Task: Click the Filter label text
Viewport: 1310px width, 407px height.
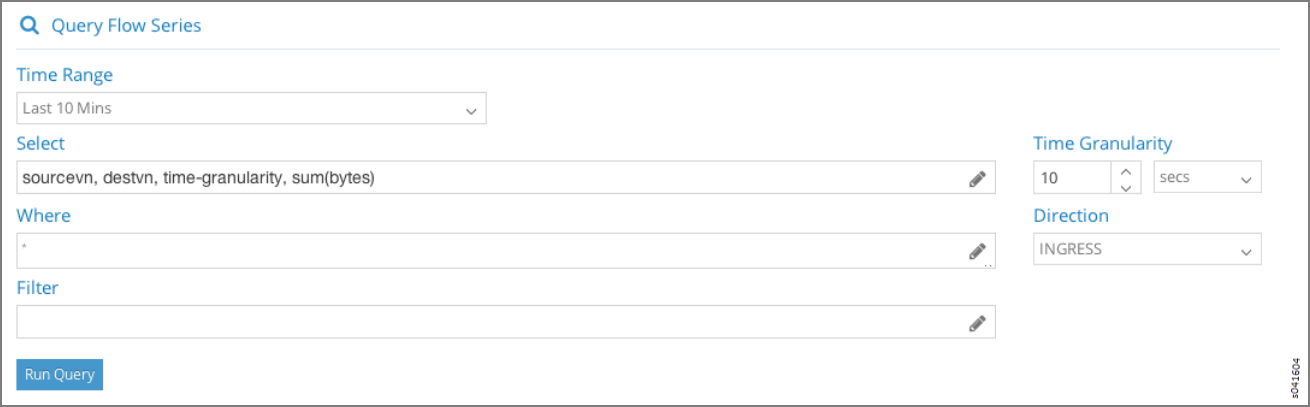Action: 38,288
